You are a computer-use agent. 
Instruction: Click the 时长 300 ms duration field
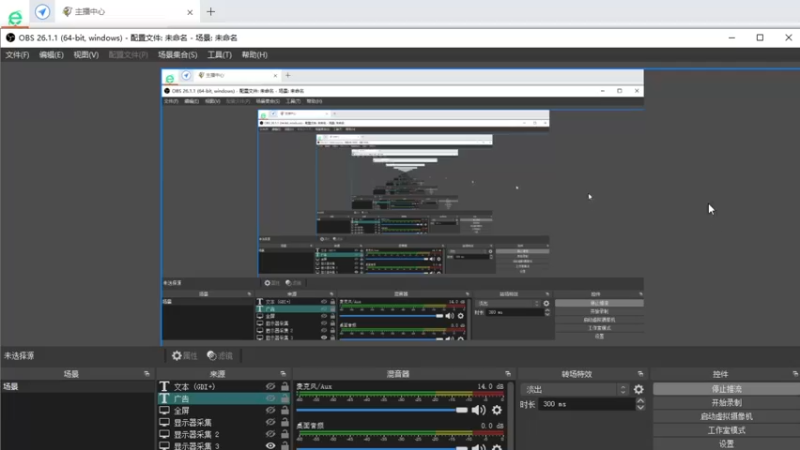click(587, 404)
